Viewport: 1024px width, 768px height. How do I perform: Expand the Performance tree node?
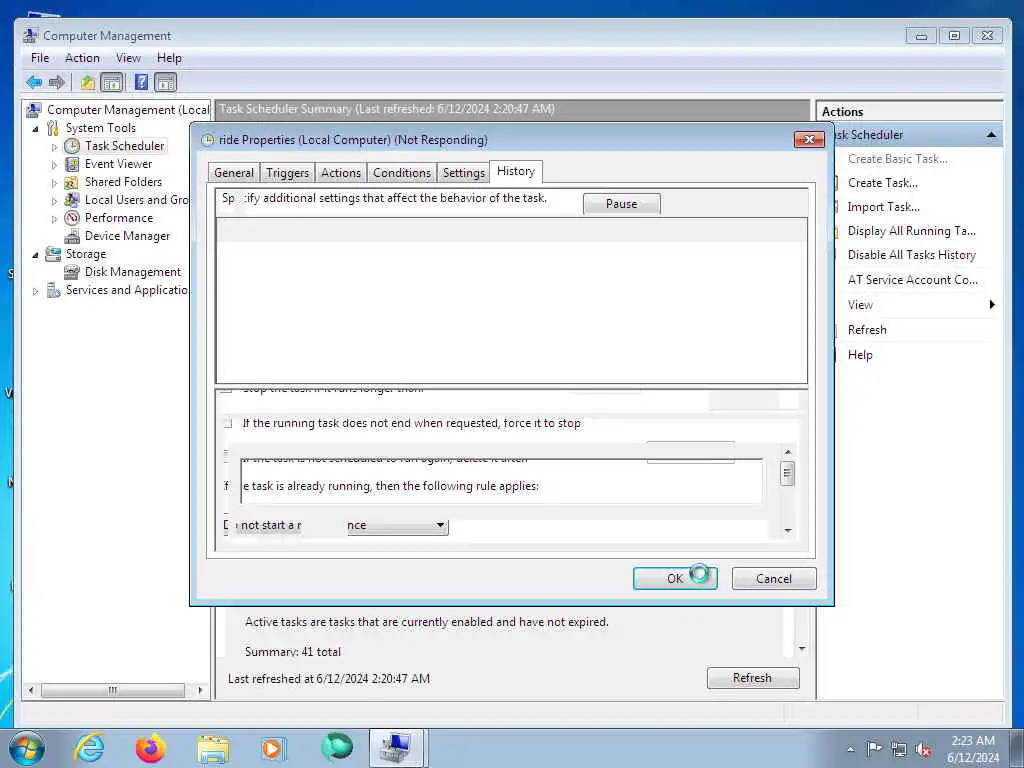click(54, 219)
